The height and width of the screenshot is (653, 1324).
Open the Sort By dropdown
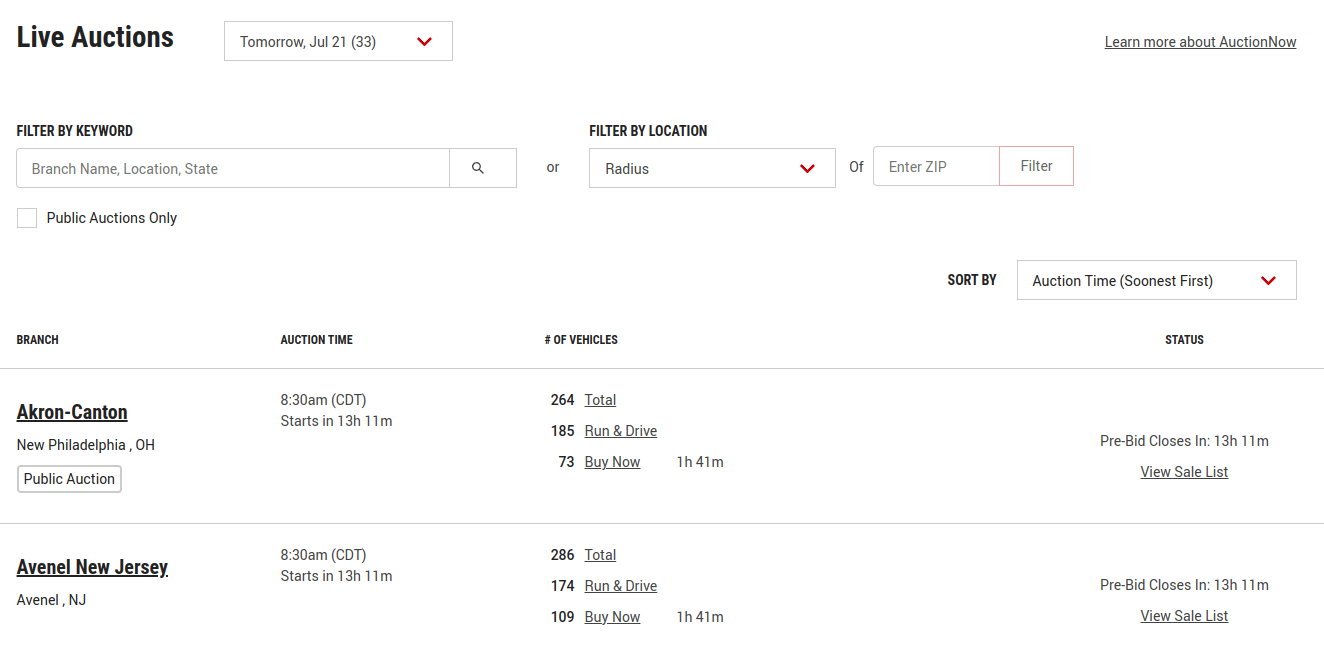[1155, 281]
